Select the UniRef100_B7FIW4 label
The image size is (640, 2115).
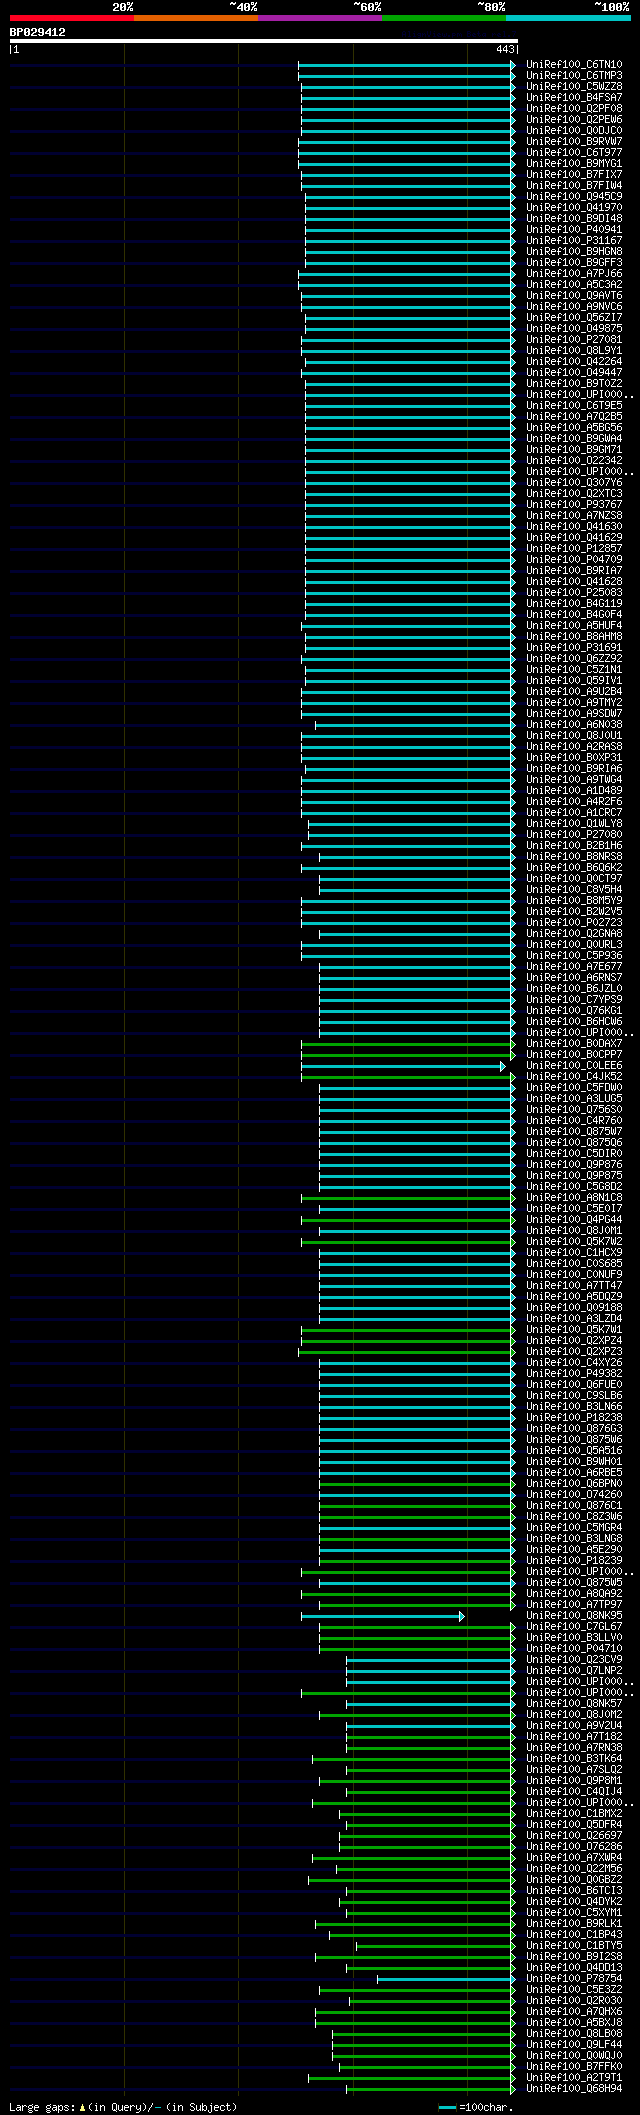[x=574, y=186]
